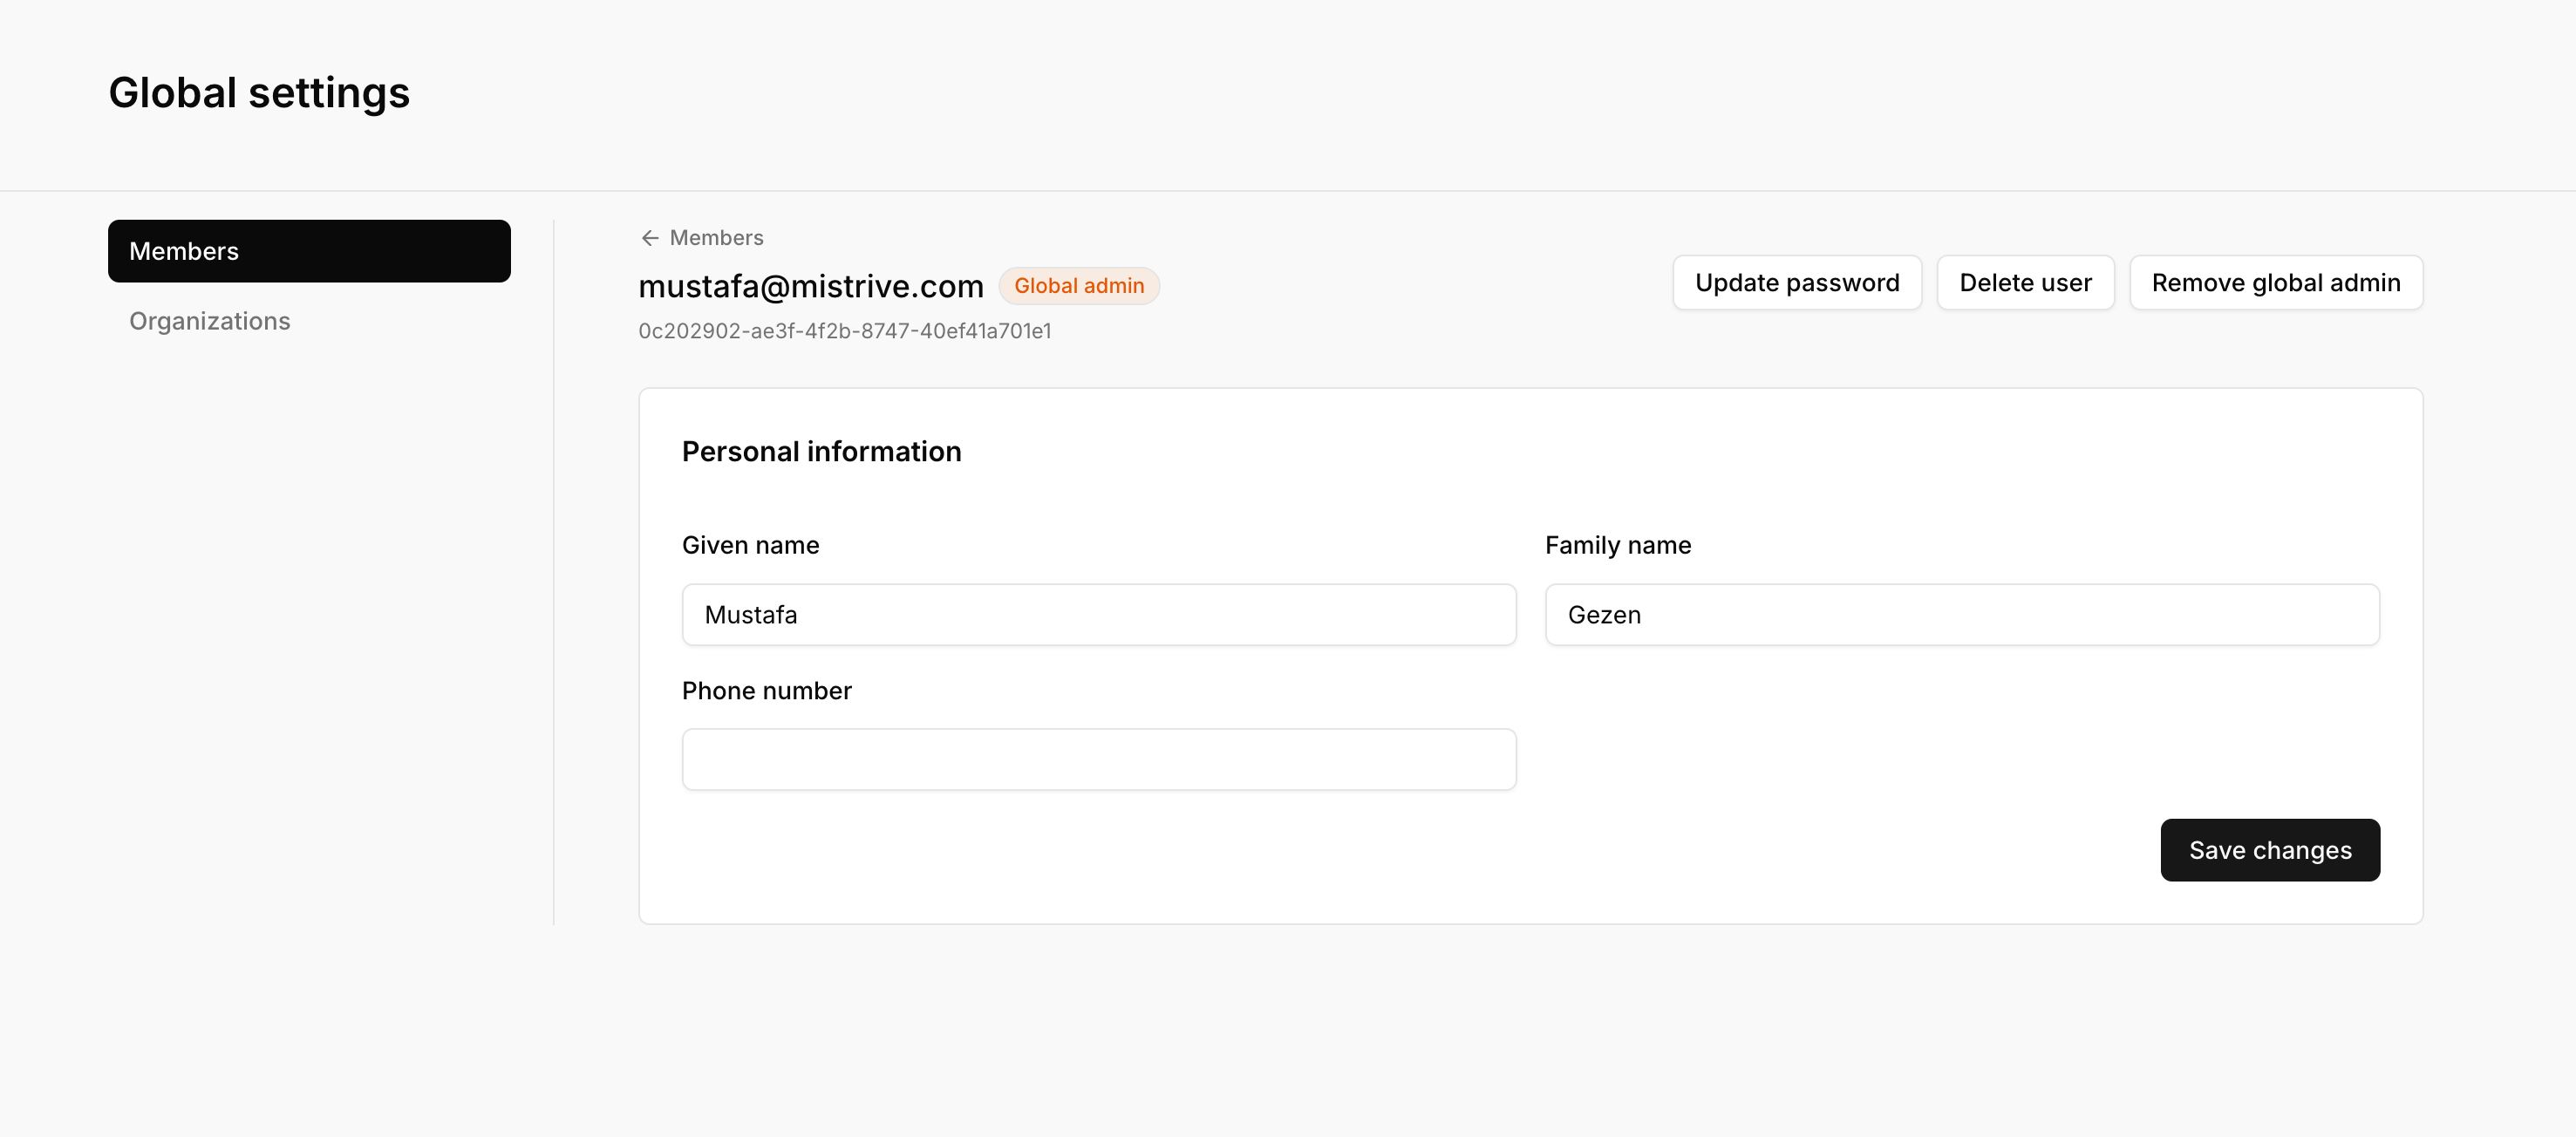
Task: Click the user ID below the email
Action: tap(845, 330)
